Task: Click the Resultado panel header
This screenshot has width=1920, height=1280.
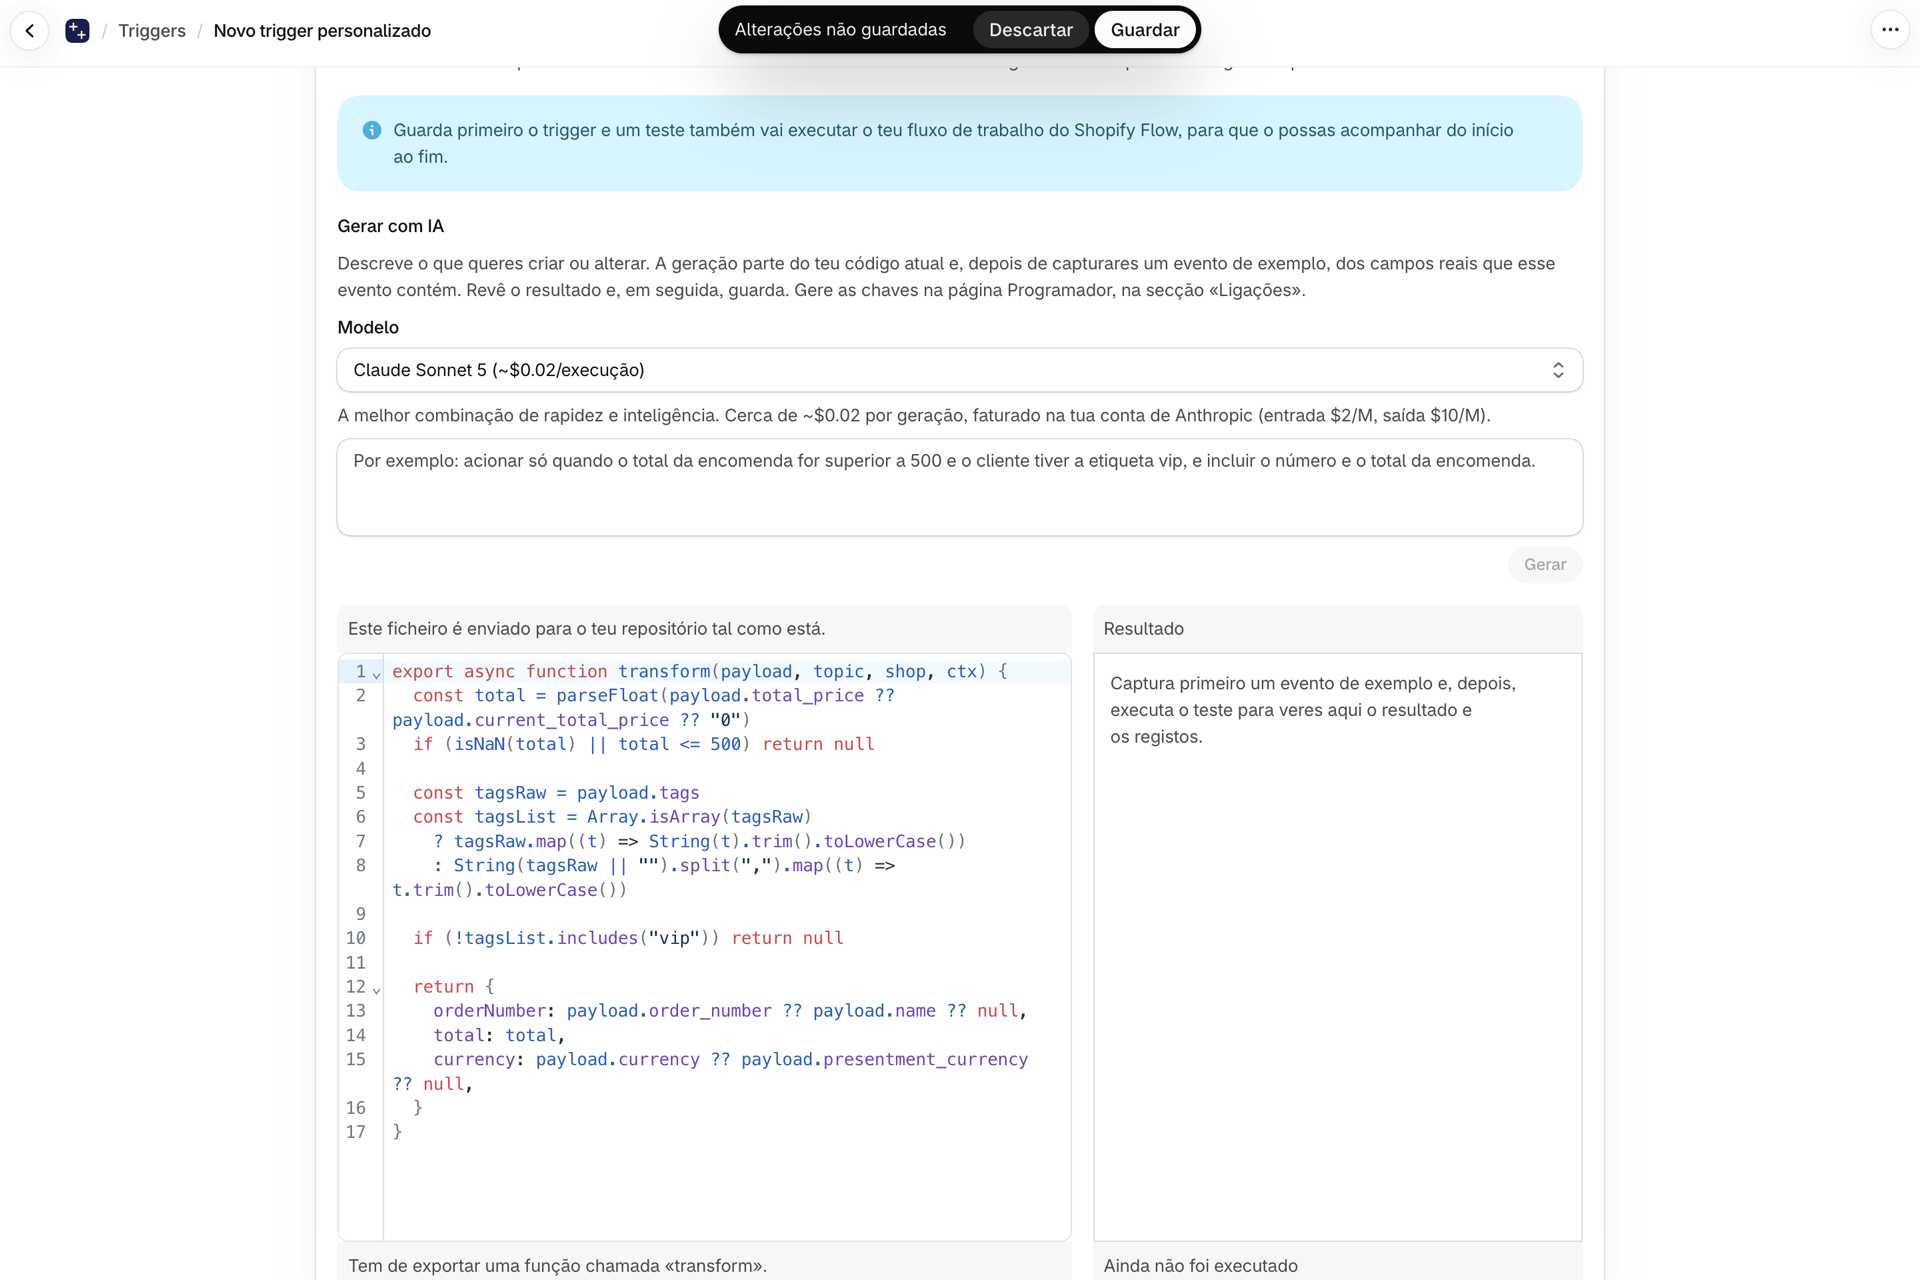Action: 1337,629
